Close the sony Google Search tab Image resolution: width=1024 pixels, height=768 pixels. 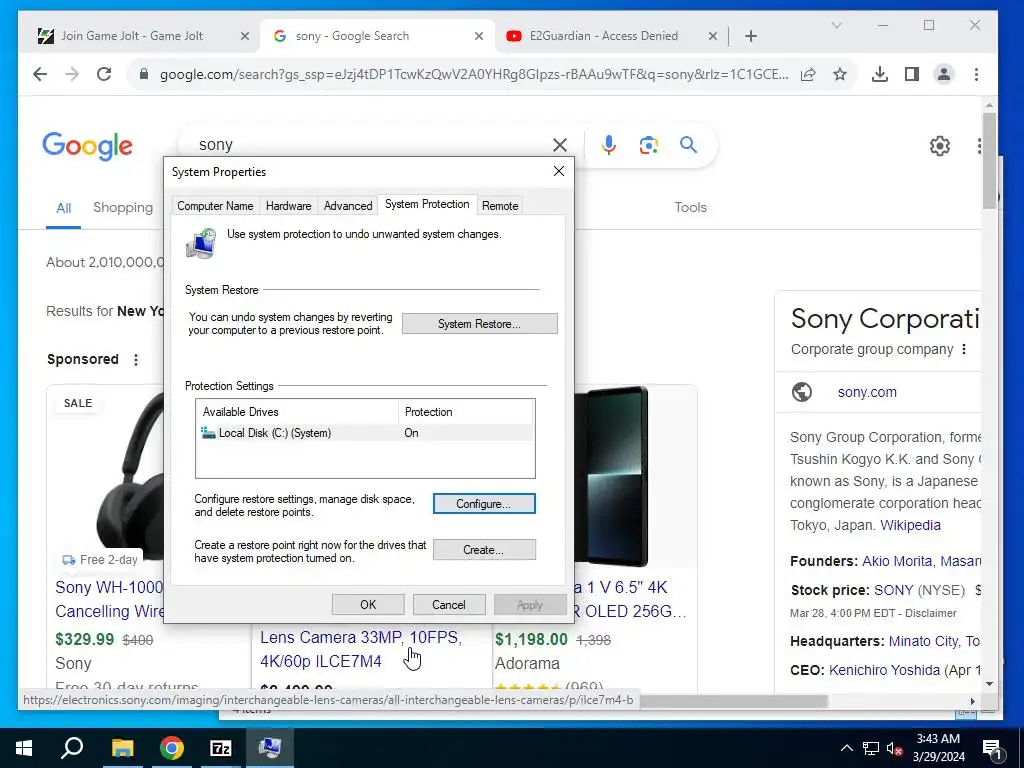click(479, 36)
